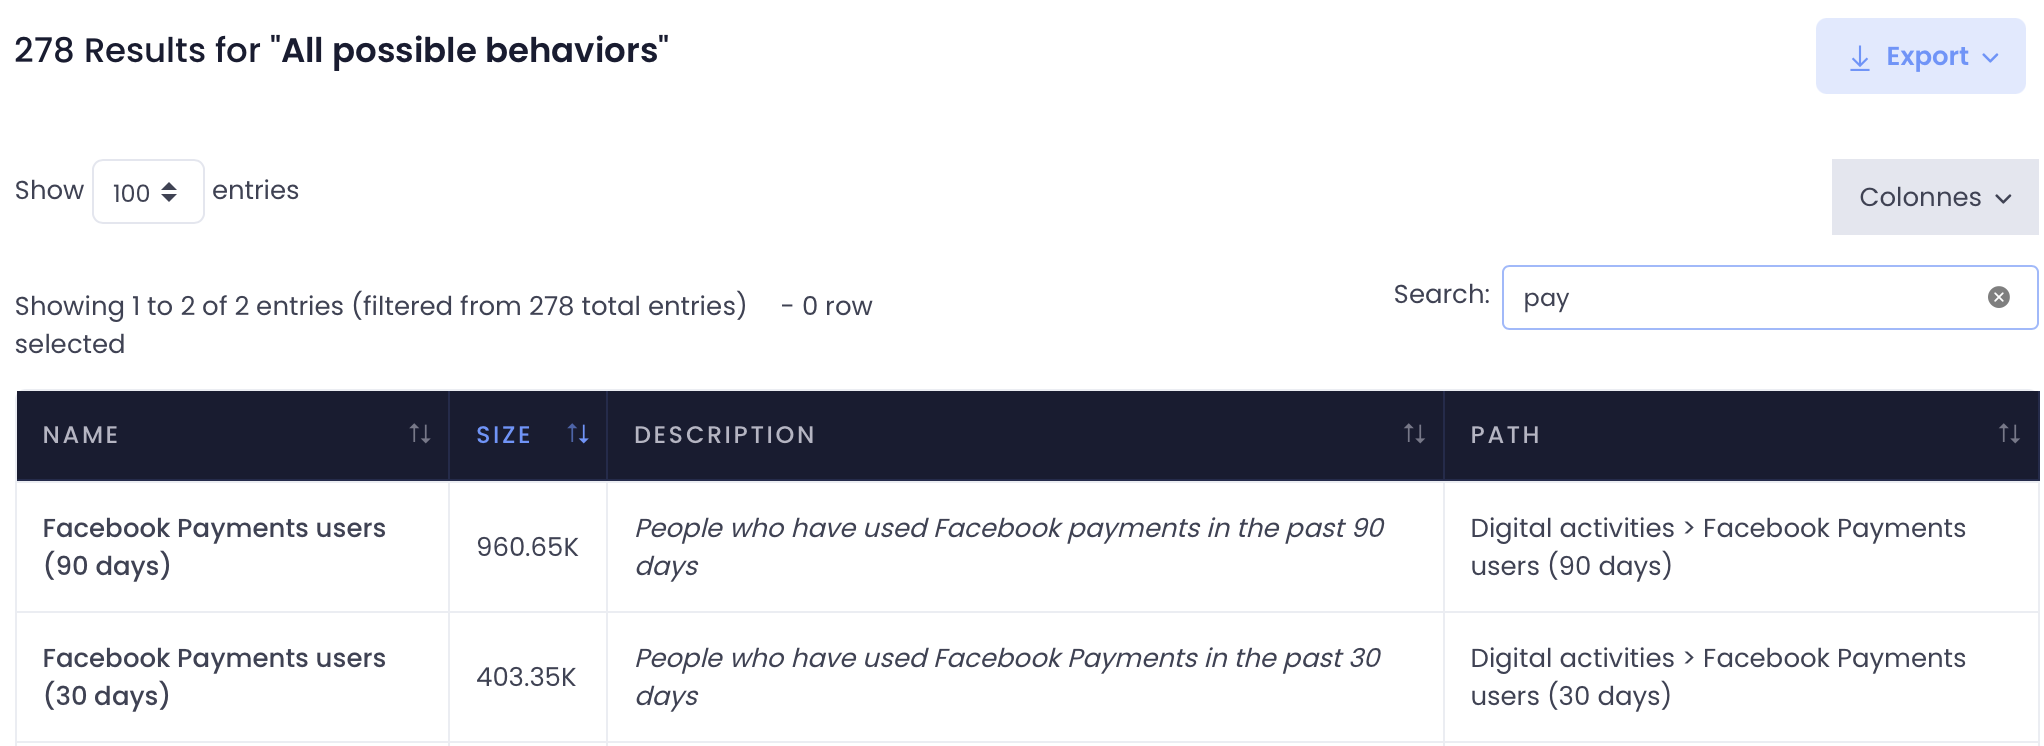The width and height of the screenshot is (2044, 746).
Task: Open the Export dropdown chevron
Action: click(x=1991, y=58)
